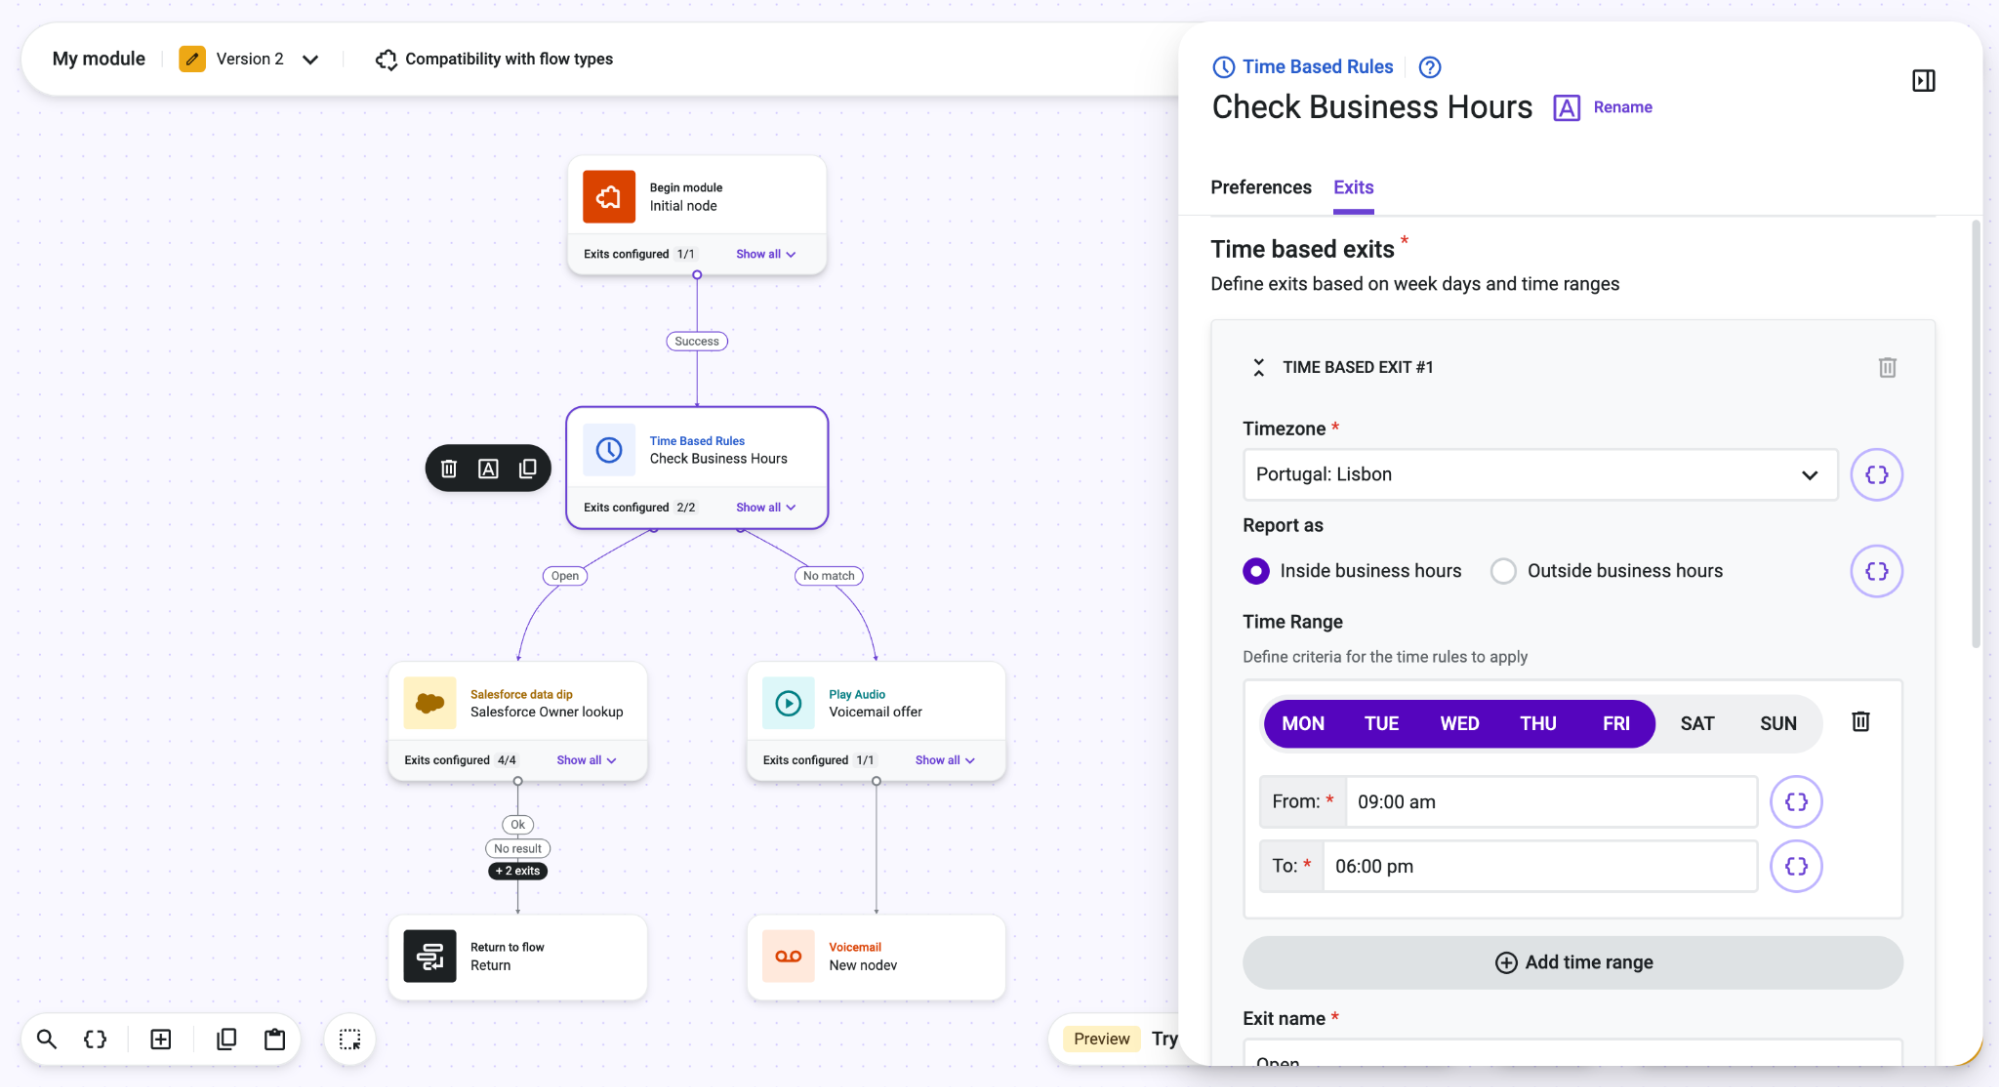This screenshot has height=1088, width=1999.
Task: Select the Exits tab
Action: click(1353, 187)
